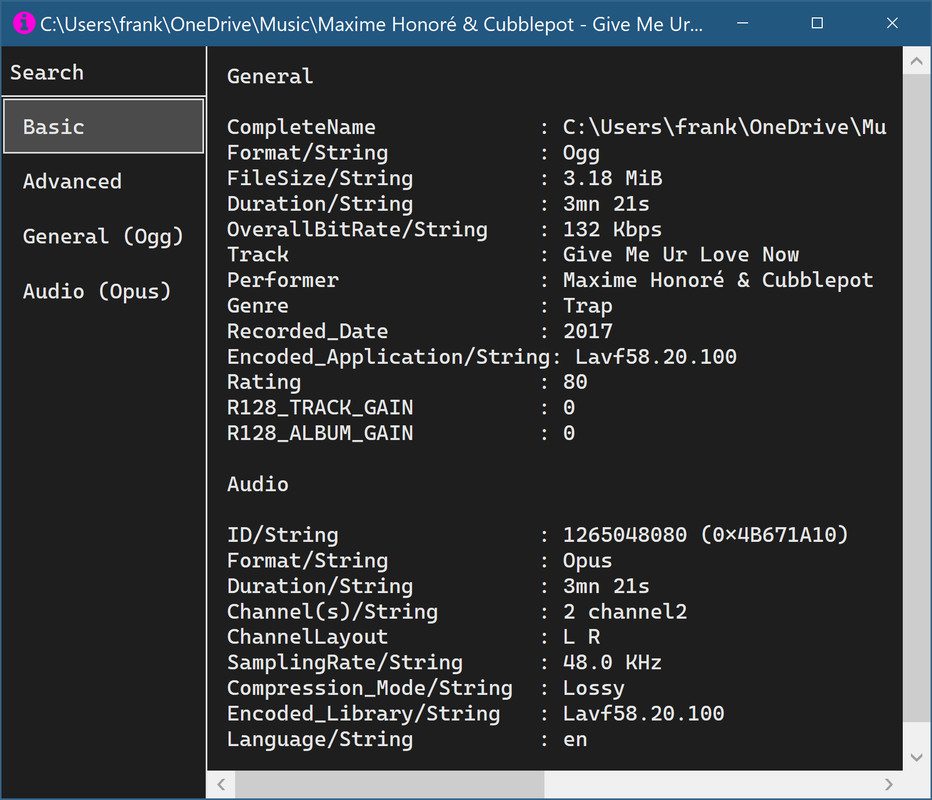932x800 pixels.
Task: Open the Audio (Opus) section
Action: point(103,291)
